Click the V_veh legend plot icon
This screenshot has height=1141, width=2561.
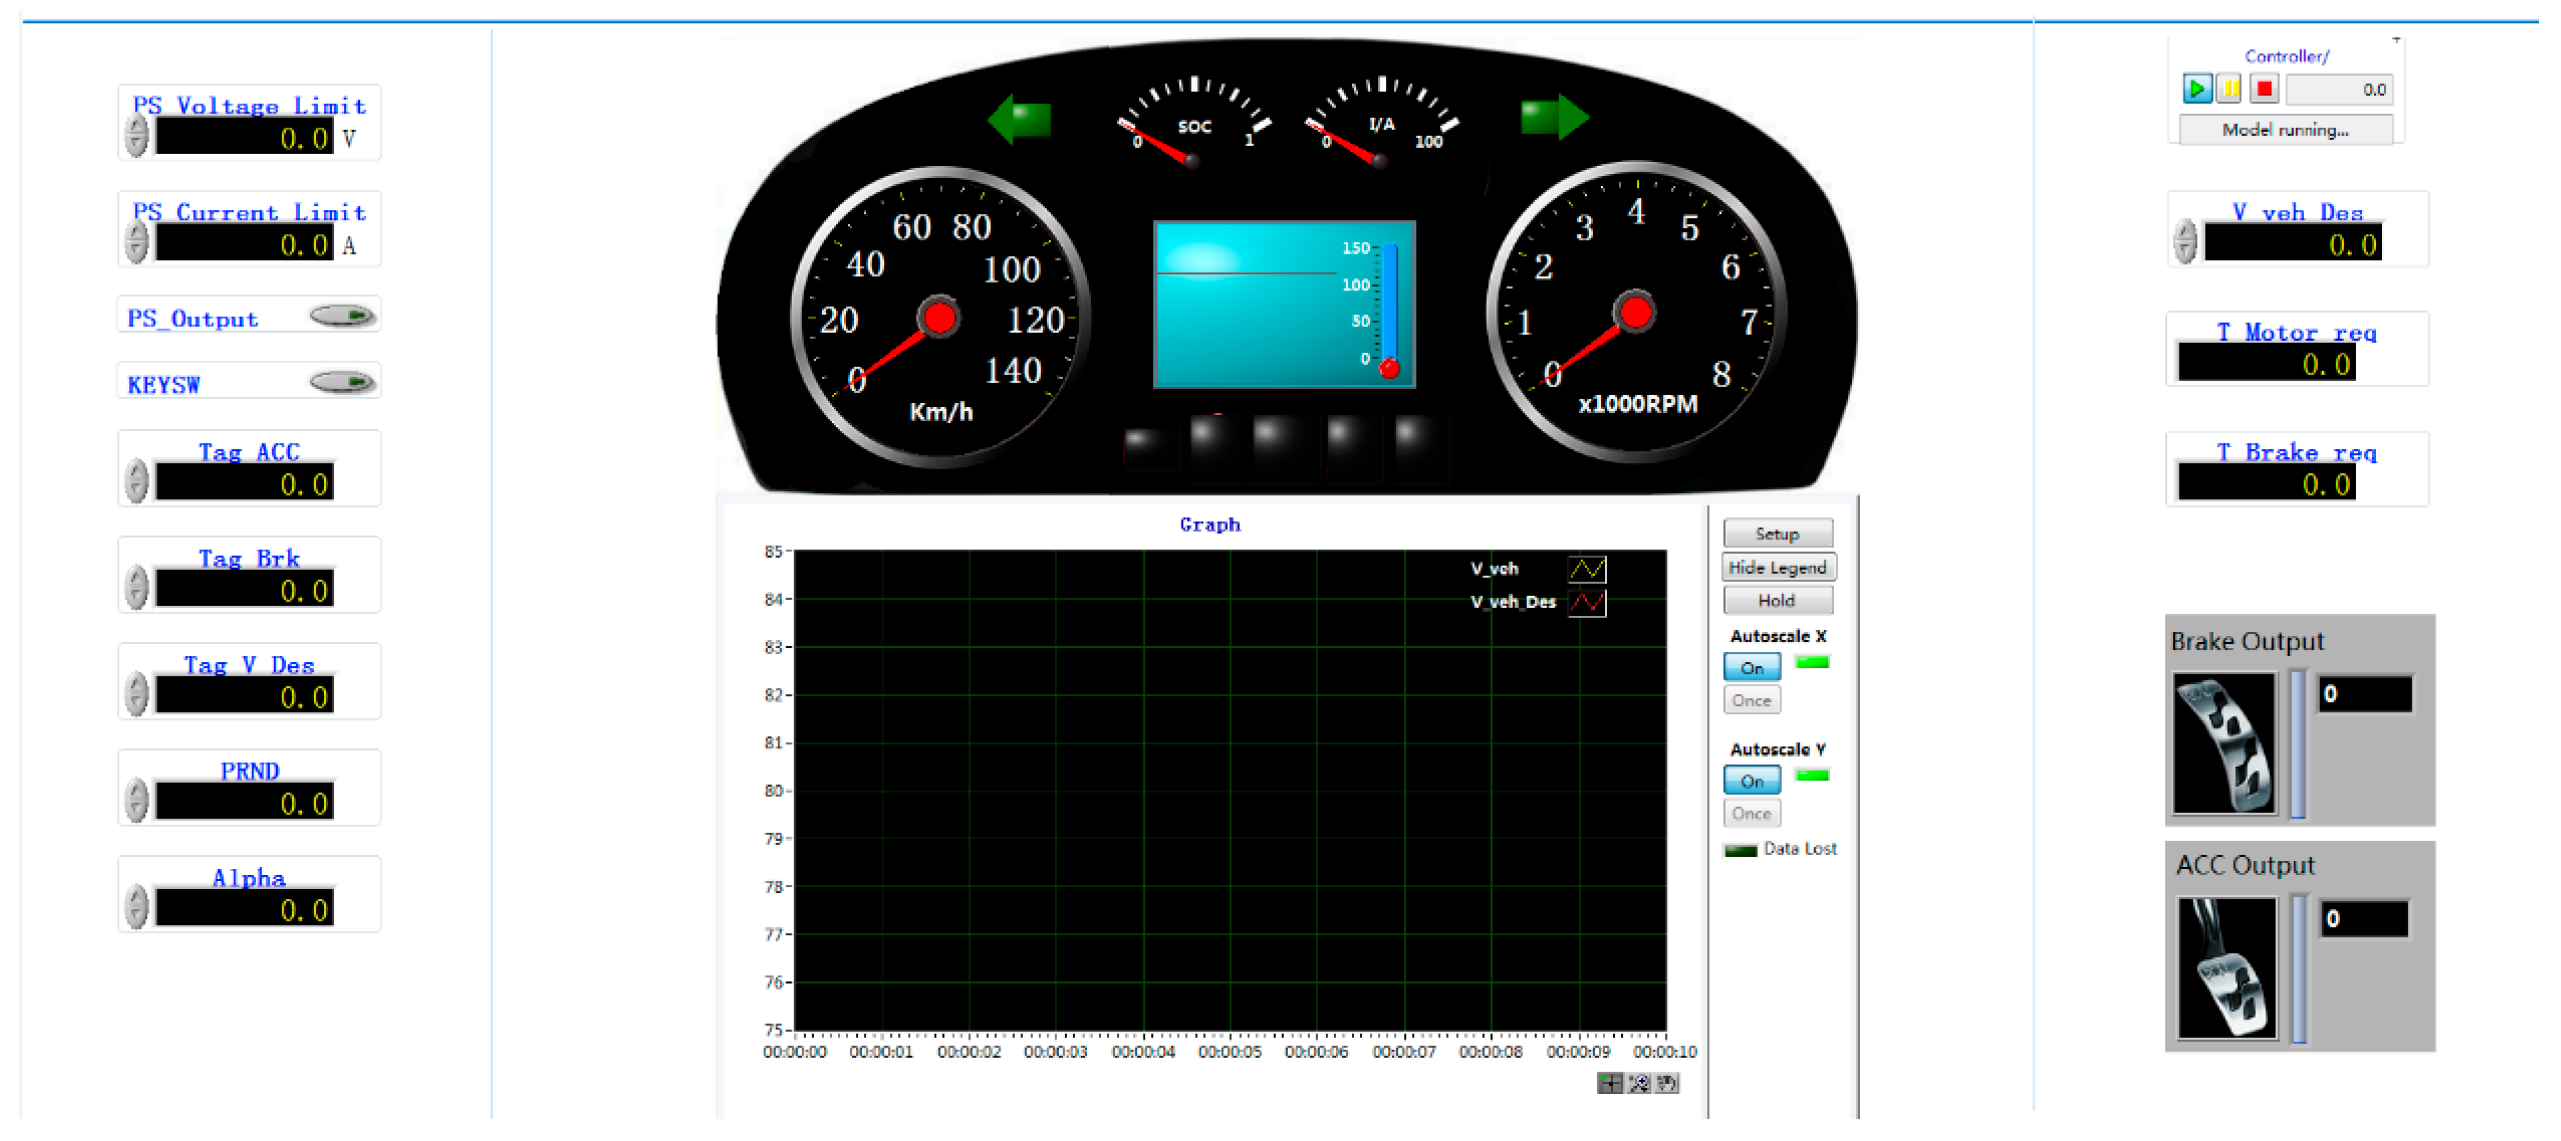1586,569
